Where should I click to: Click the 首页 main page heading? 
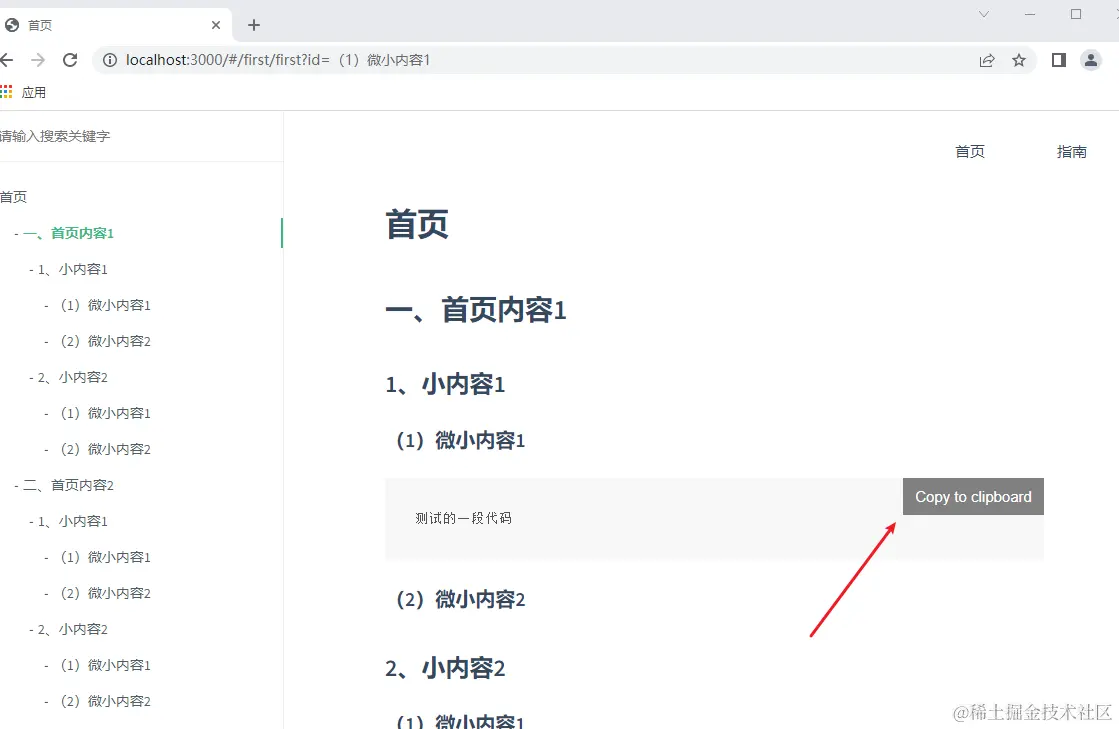click(417, 225)
